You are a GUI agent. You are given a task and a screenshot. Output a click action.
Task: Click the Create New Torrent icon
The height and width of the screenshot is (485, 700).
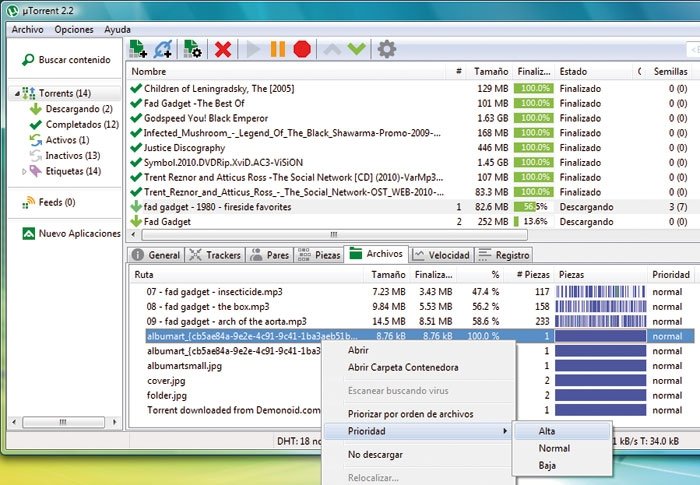pyautogui.click(x=192, y=49)
